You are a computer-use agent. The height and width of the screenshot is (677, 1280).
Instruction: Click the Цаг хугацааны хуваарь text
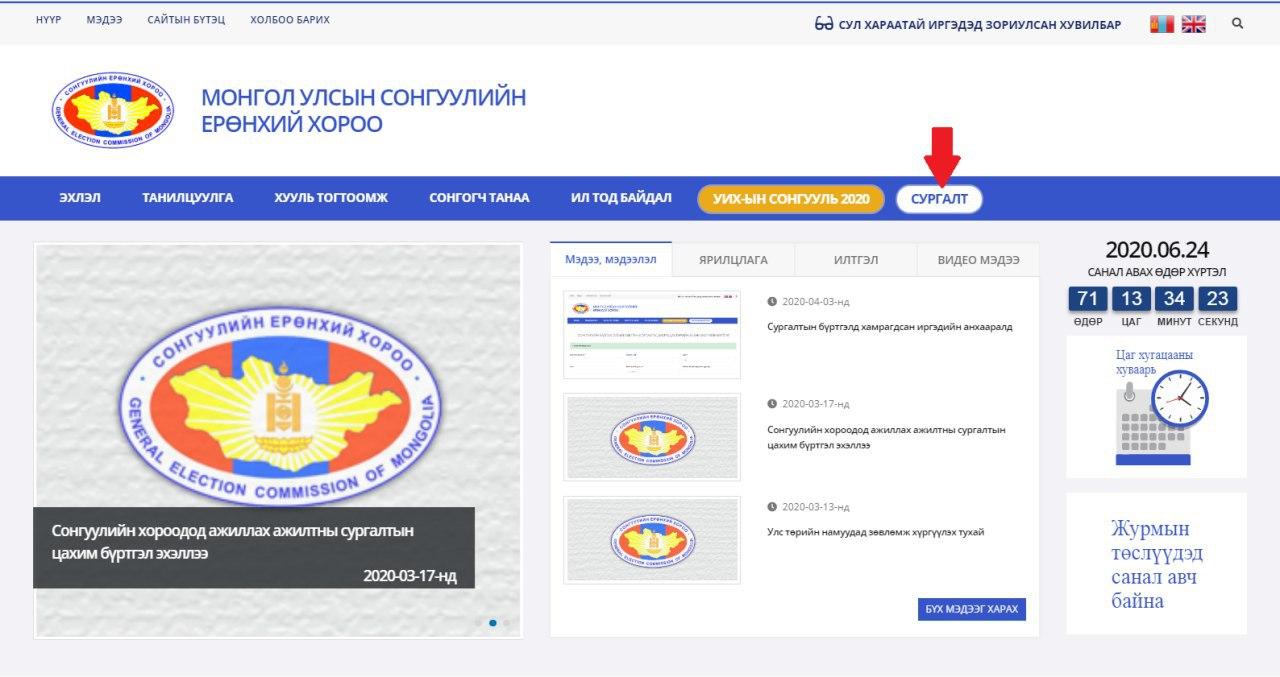tap(1154, 362)
